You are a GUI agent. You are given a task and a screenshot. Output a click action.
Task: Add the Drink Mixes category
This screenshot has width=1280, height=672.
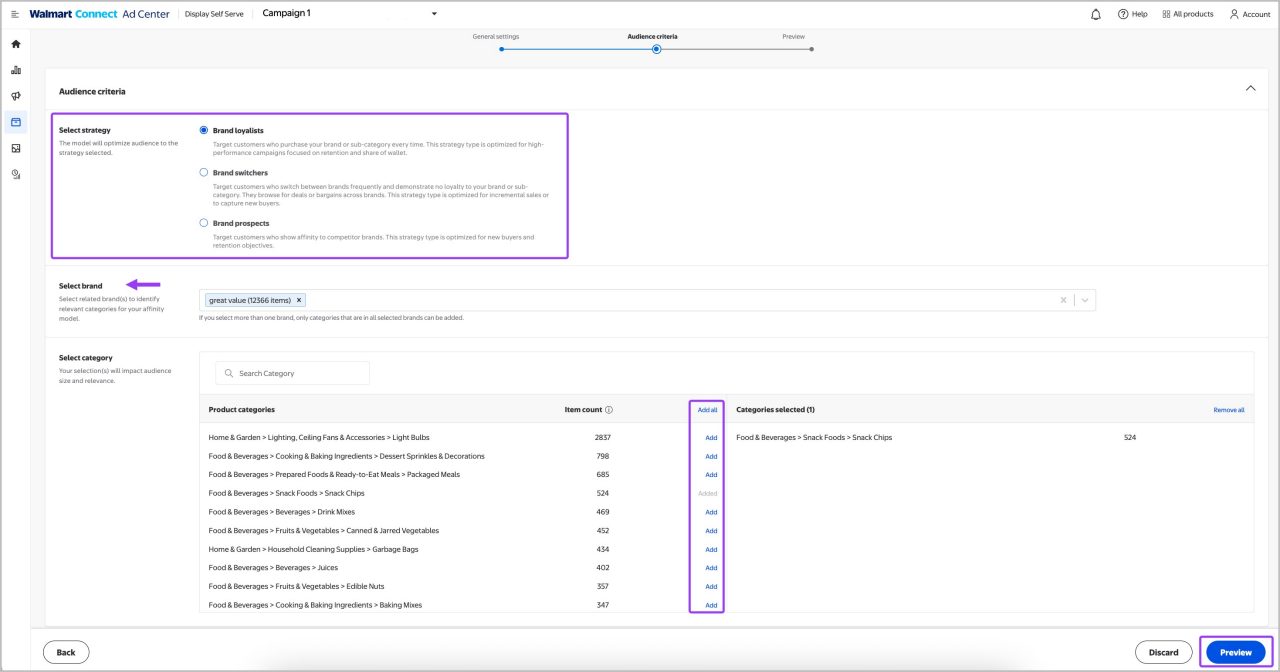pos(711,512)
